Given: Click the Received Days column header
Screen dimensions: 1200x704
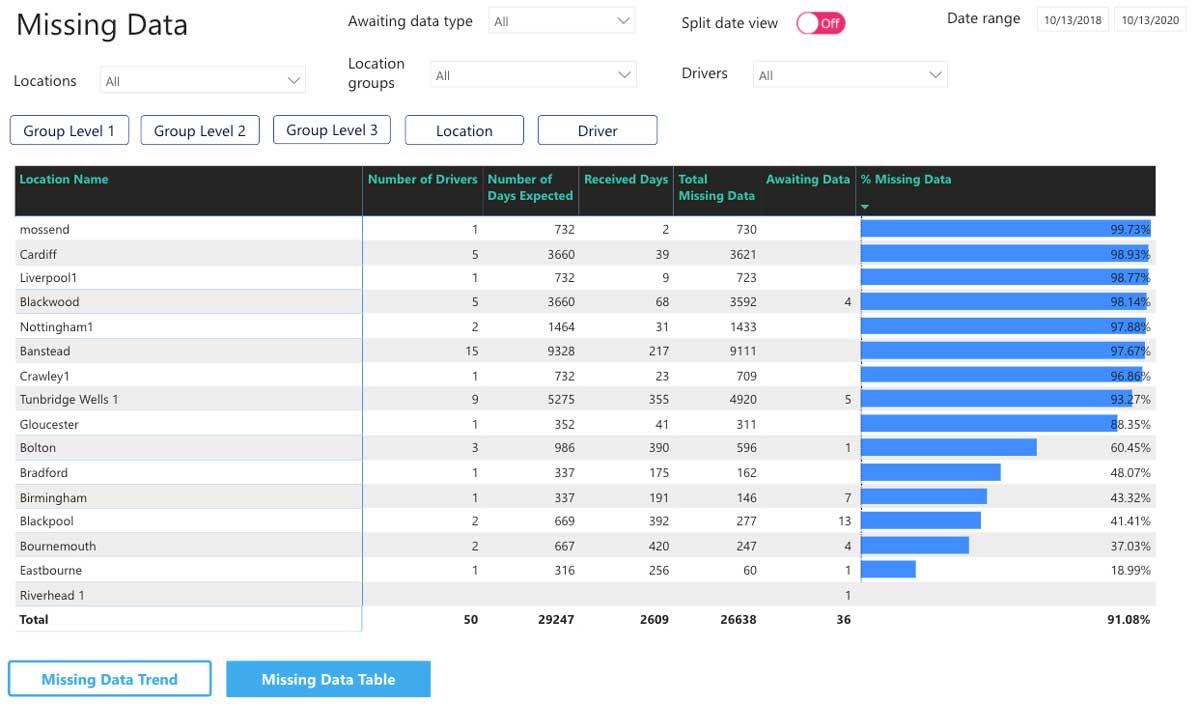Looking at the screenshot, I should click(626, 180).
